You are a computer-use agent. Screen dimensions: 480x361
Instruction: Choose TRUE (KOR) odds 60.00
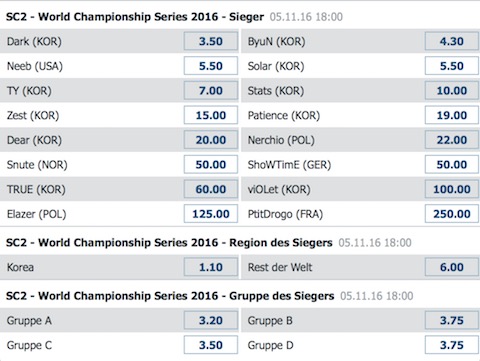coord(211,189)
